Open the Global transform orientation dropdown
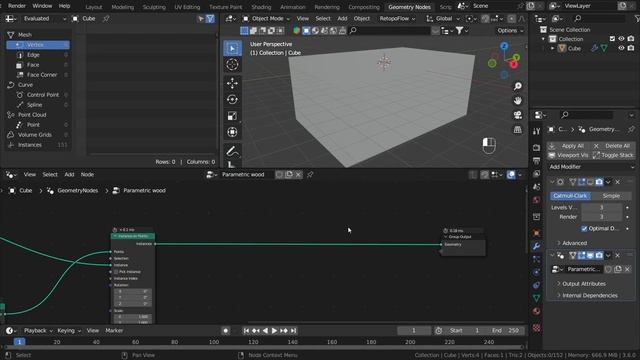 443,19
